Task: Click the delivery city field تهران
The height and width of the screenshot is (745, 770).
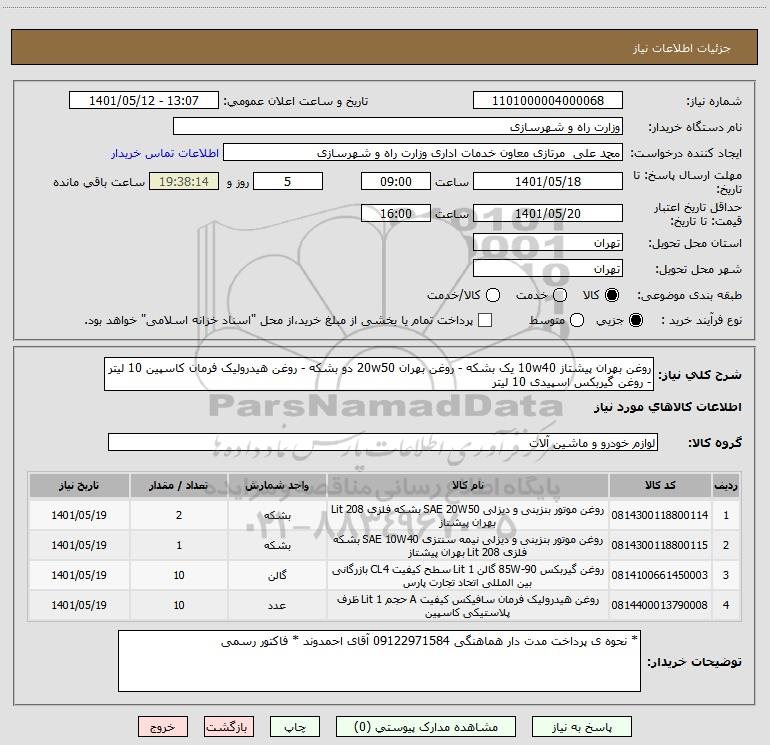Action: pos(548,269)
